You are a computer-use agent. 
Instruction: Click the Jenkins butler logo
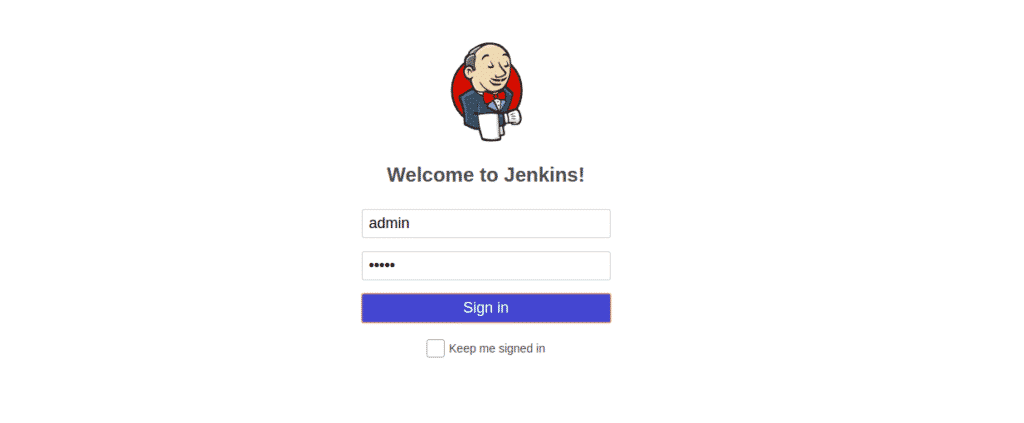[x=487, y=92]
